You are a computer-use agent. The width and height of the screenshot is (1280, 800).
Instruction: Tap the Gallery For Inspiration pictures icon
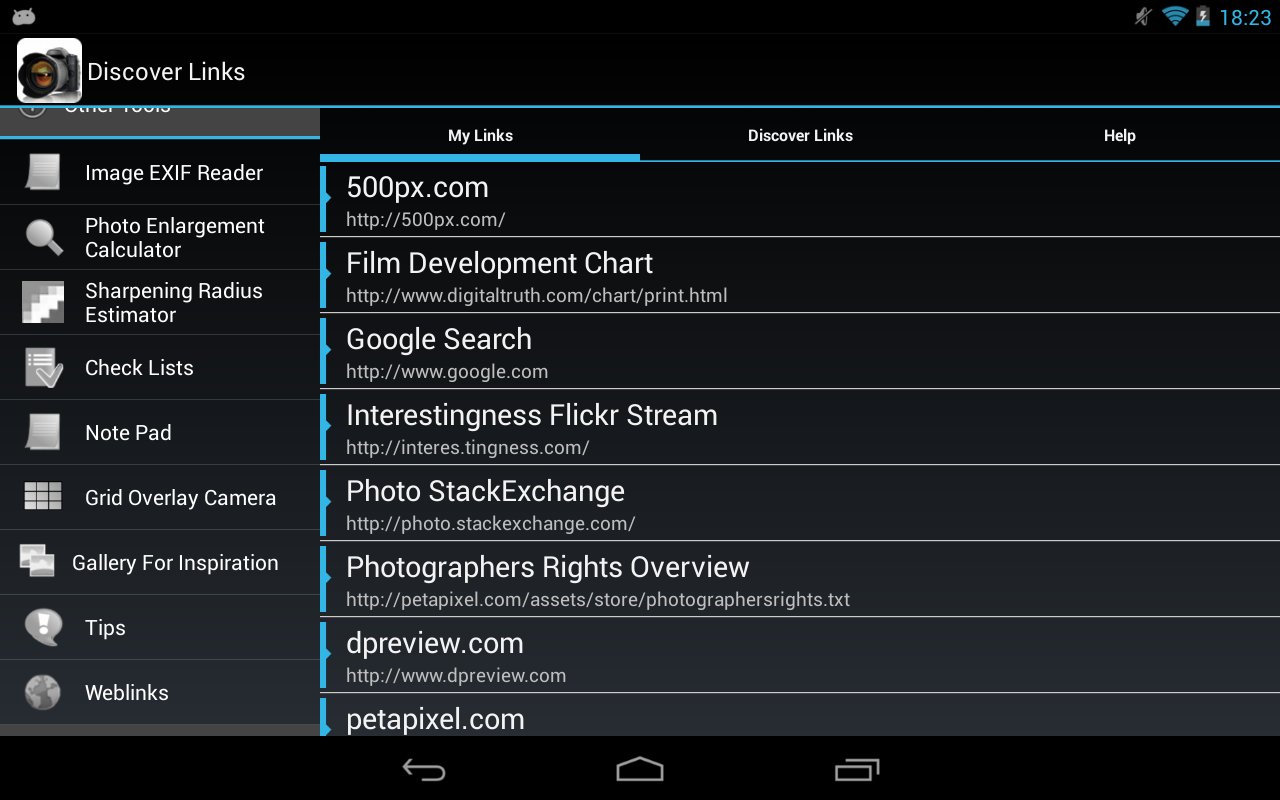37,562
